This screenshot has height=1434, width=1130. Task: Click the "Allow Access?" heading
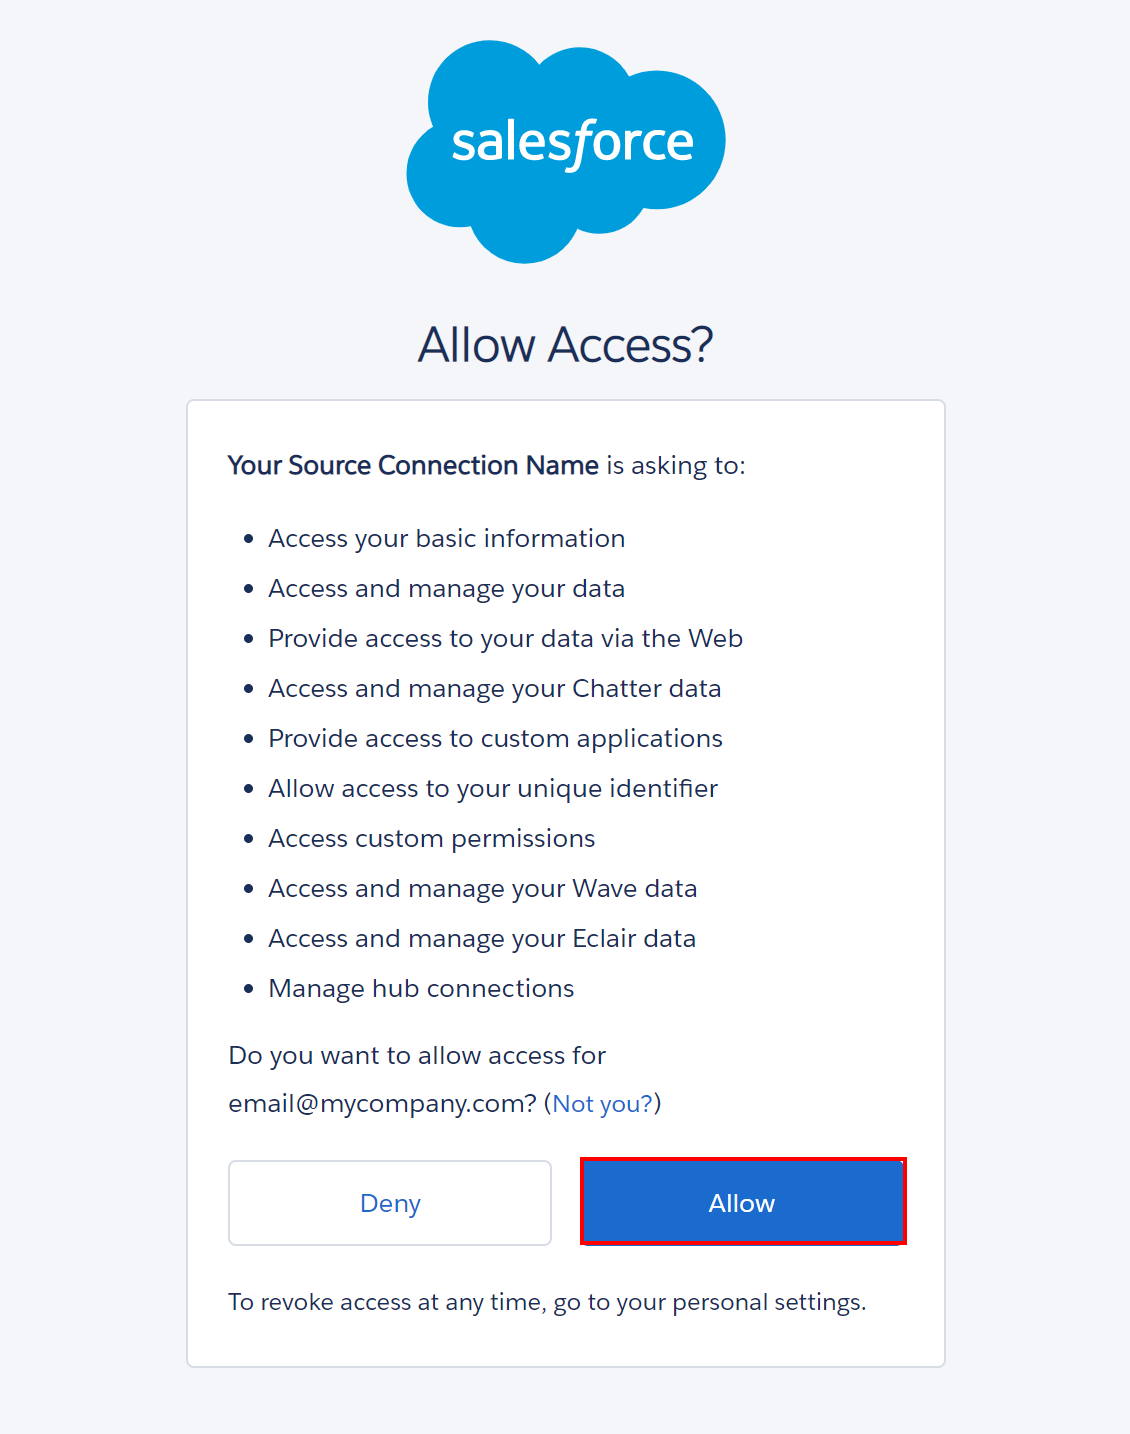[565, 345]
